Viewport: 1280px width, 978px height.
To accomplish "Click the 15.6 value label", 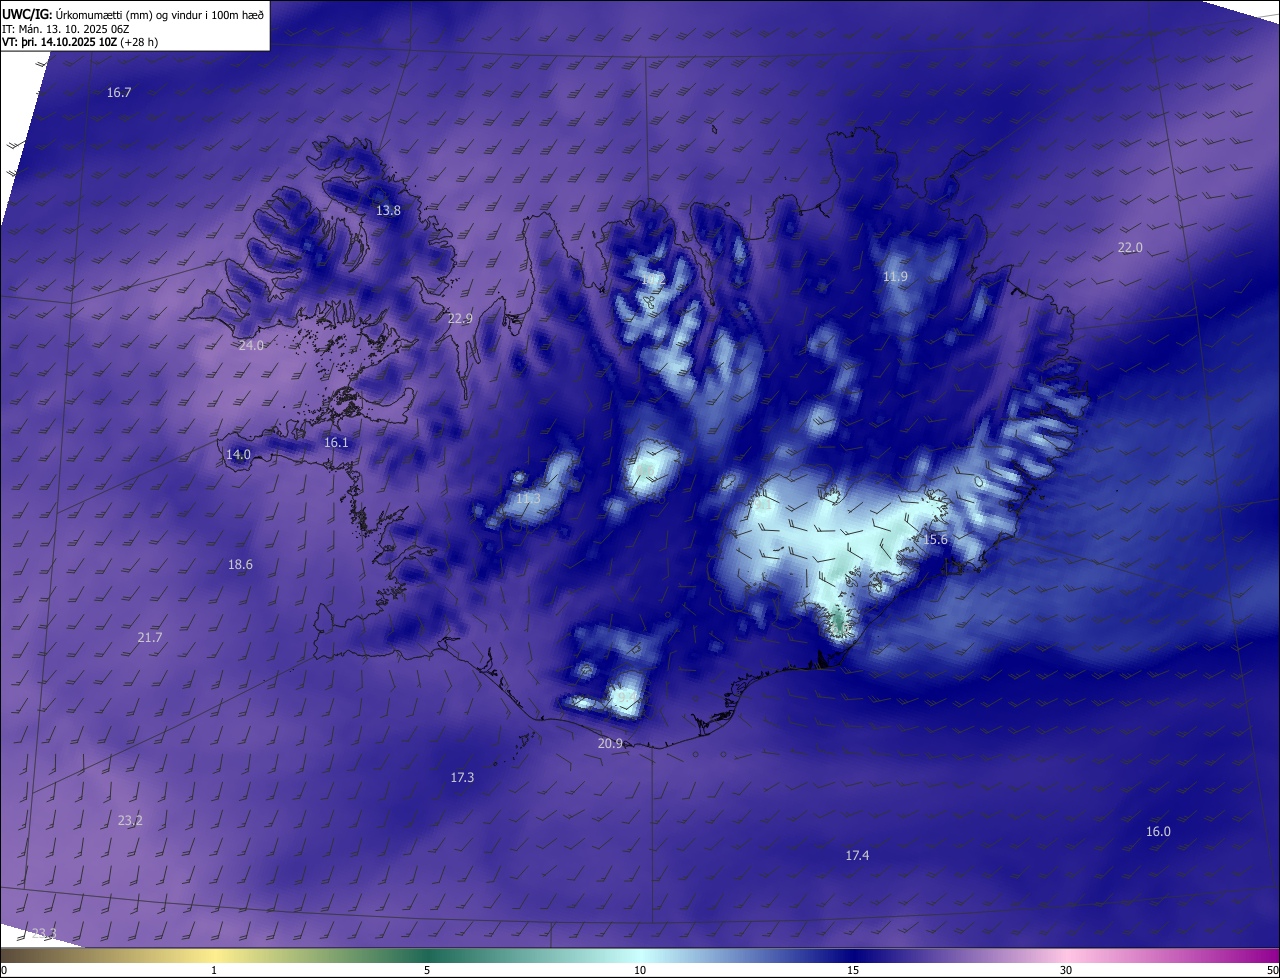I will pyautogui.click(x=935, y=540).
